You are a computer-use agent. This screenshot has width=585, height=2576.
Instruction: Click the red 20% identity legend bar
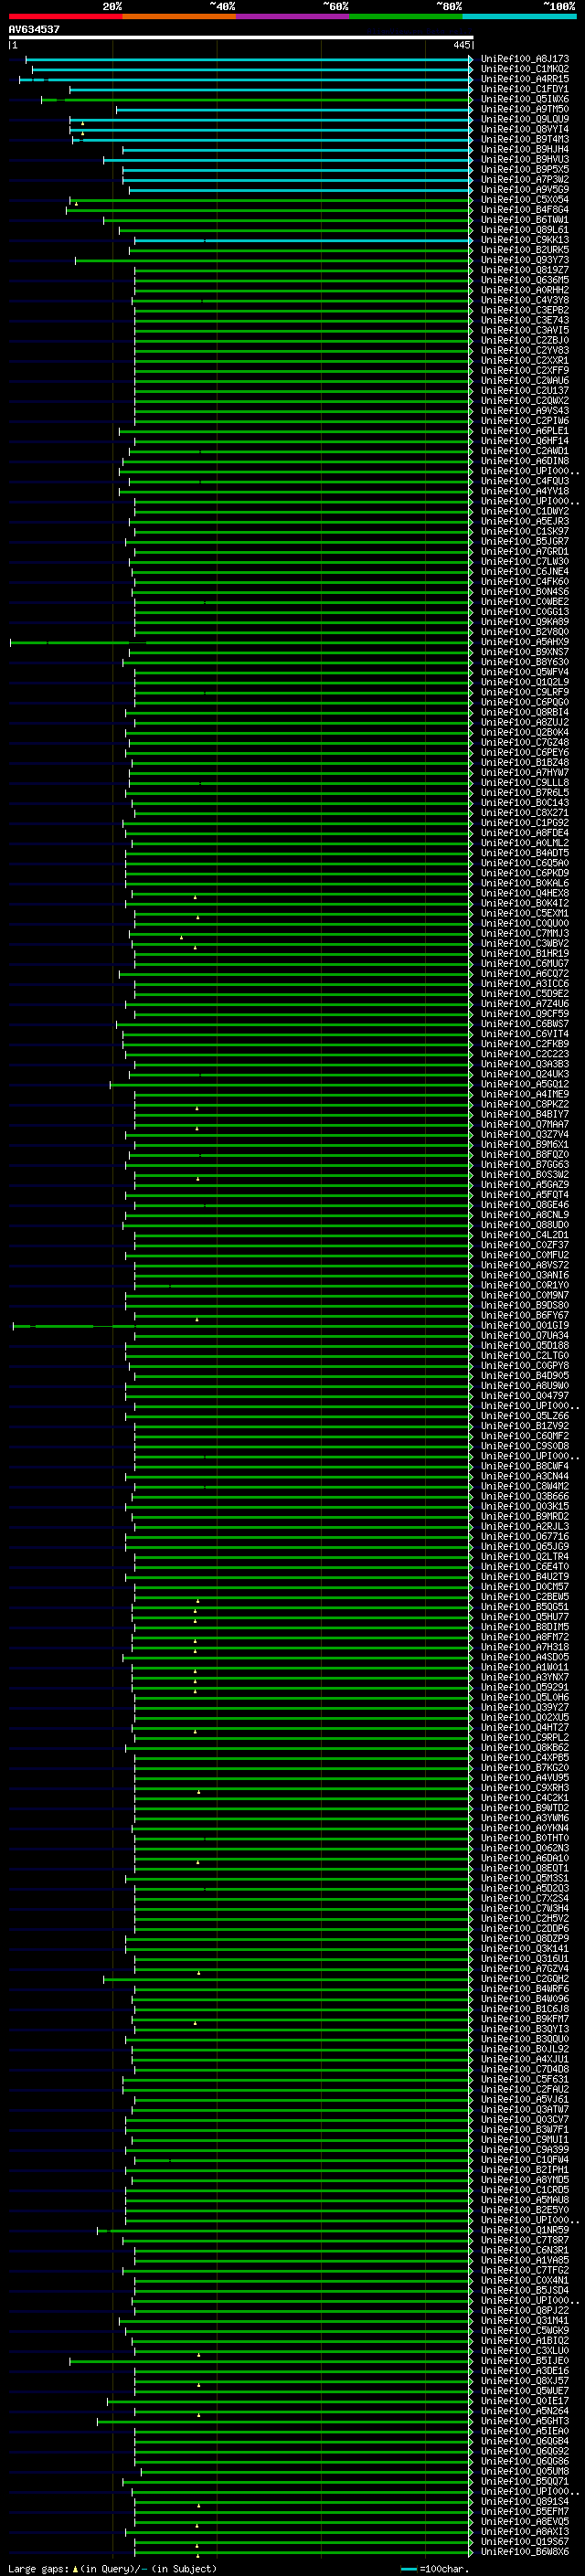[x=65, y=16]
